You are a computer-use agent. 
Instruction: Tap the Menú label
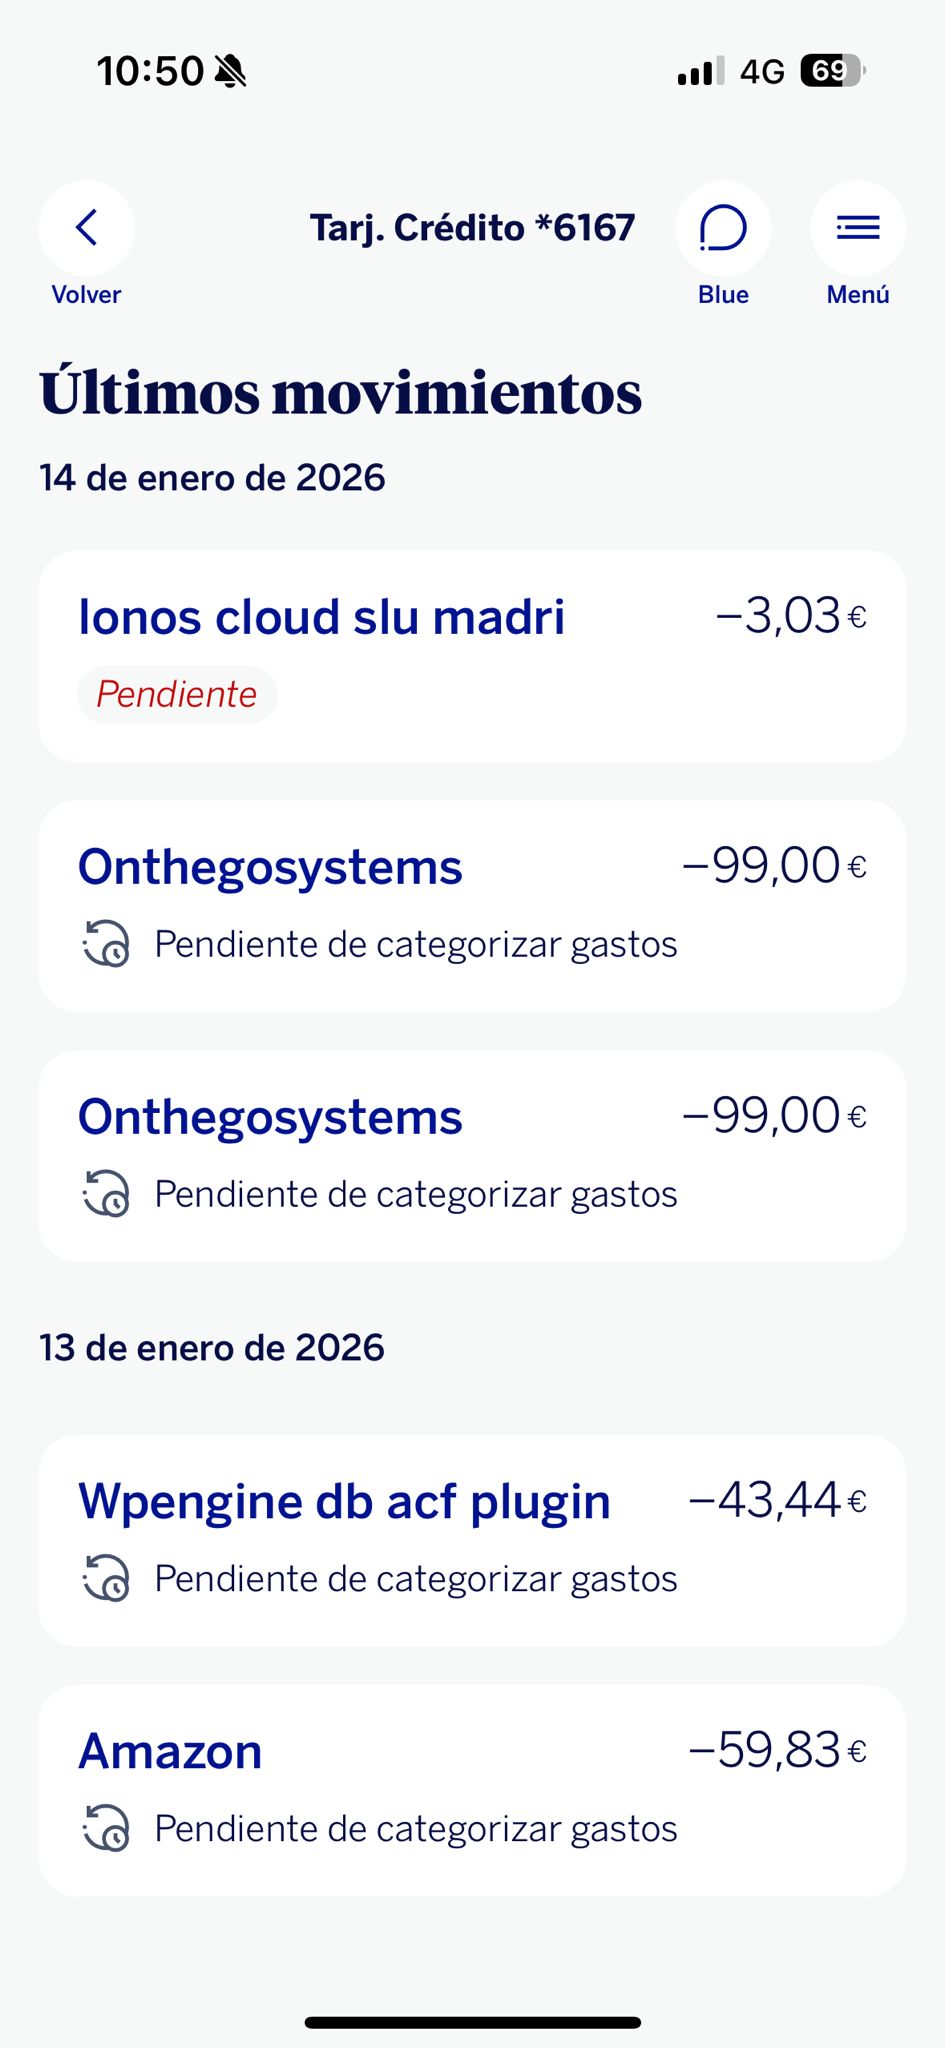click(x=857, y=295)
